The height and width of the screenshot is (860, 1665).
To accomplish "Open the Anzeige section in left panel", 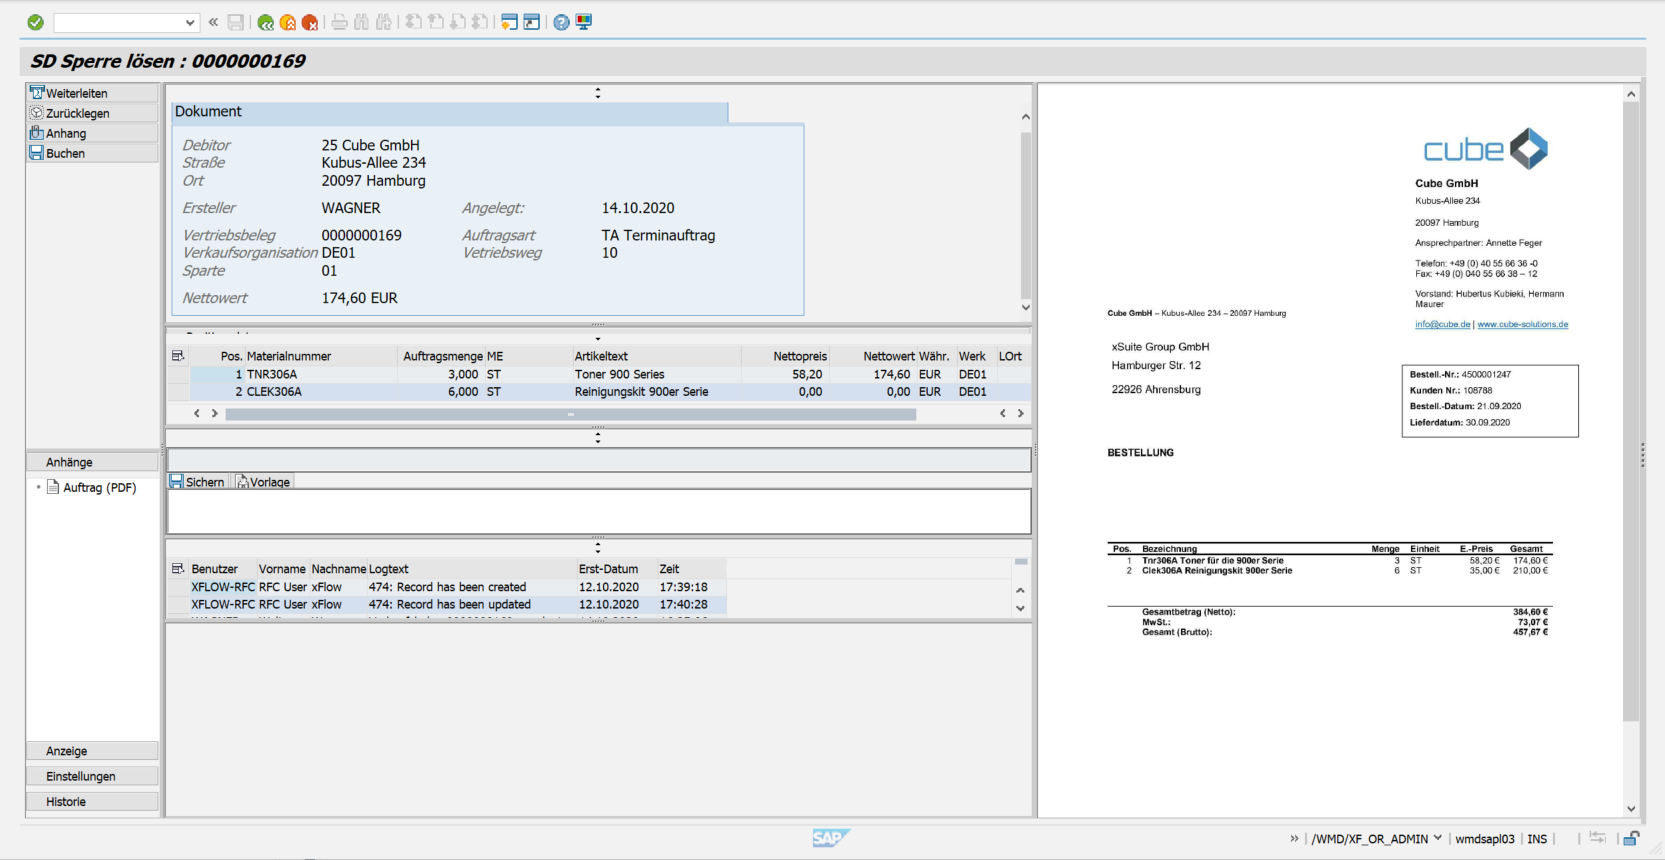I will (x=92, y=751).
